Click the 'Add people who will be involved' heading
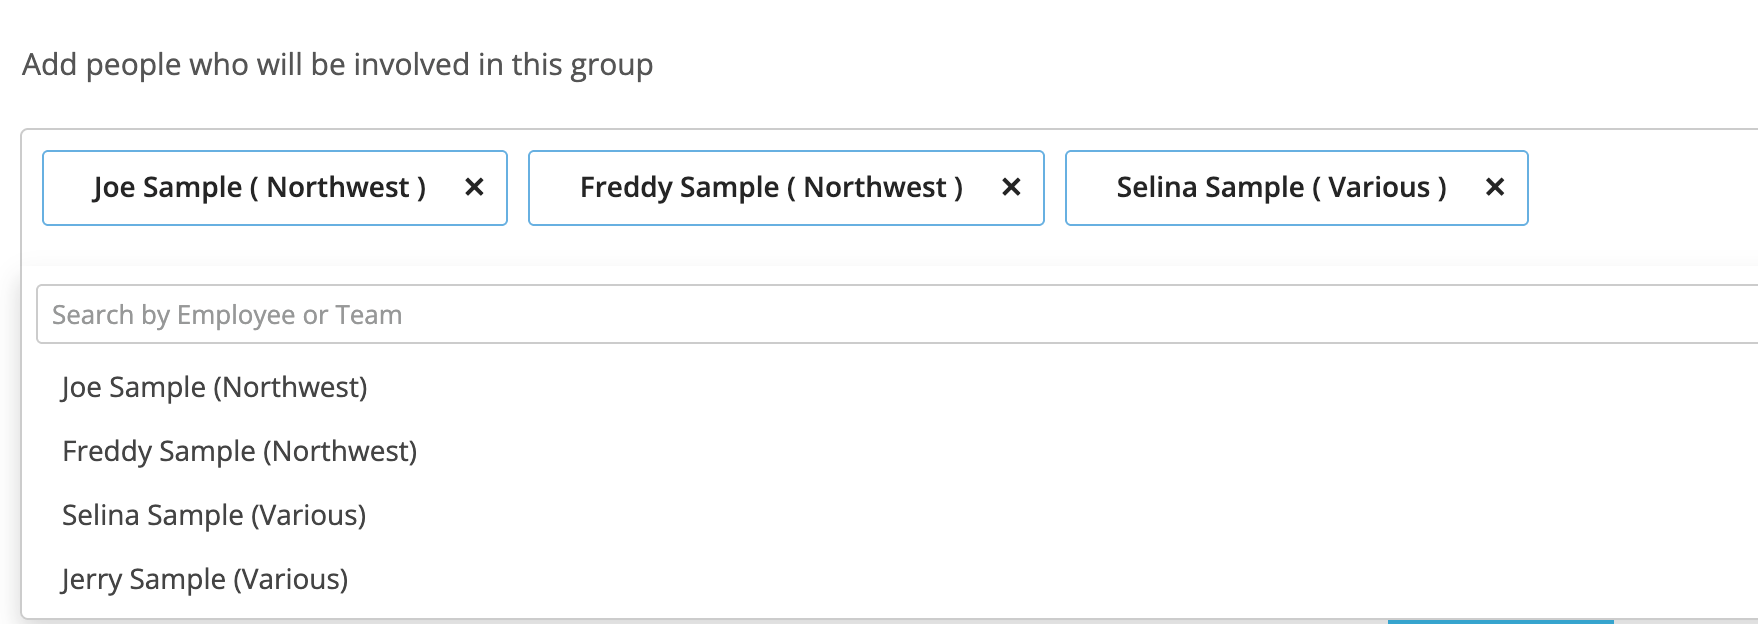Screen dimensions: 1758x624 tap(337, 65)
